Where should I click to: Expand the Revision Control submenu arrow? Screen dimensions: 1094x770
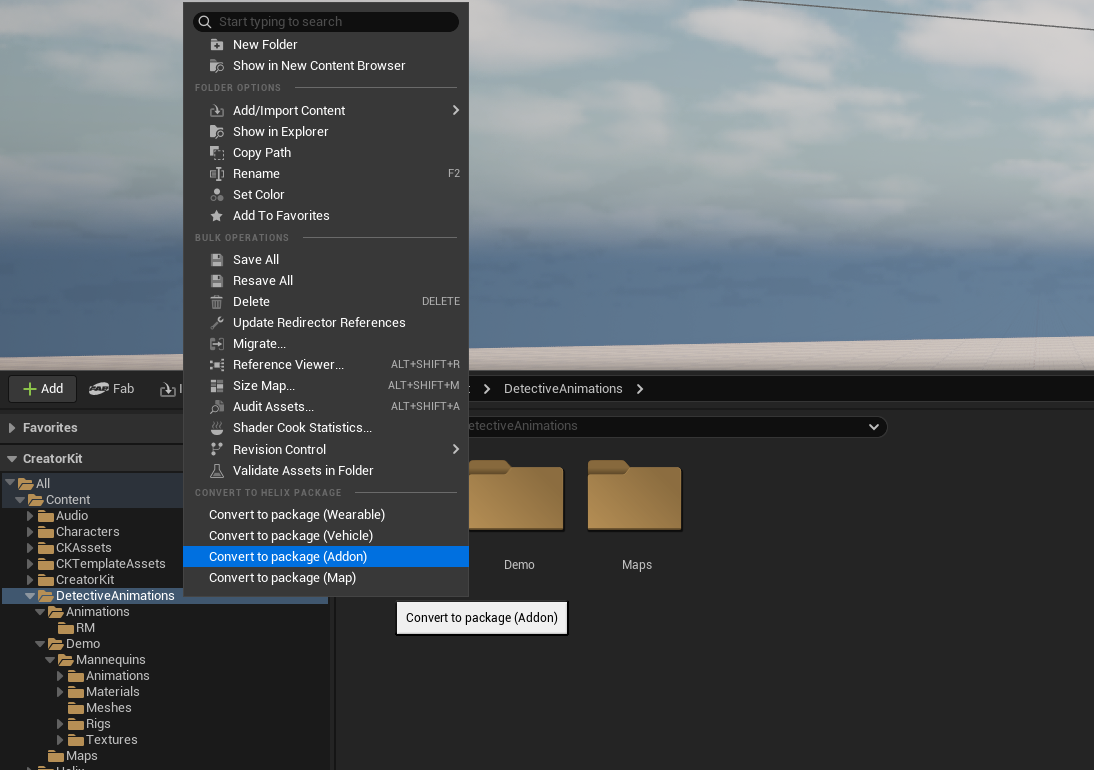tap(455, 450)
